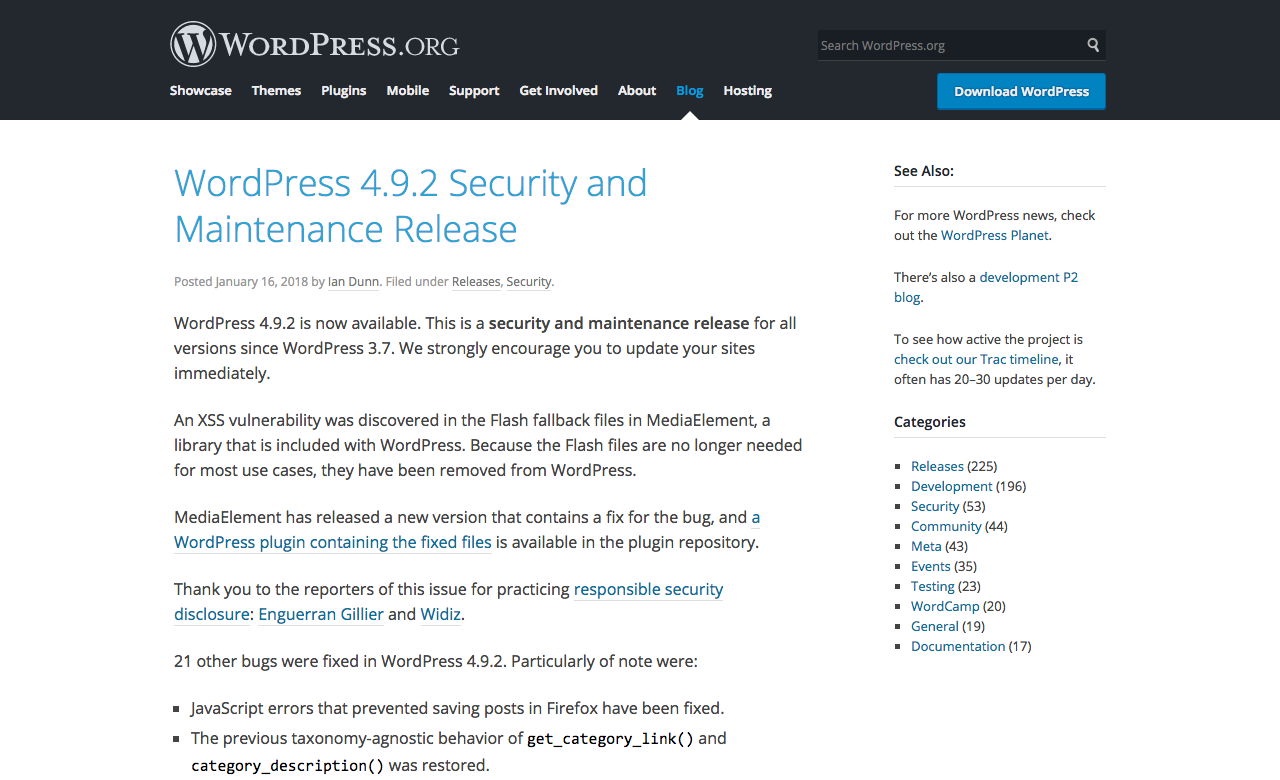
Task: Open the check out our Trac timeline link
Action: 976,359
